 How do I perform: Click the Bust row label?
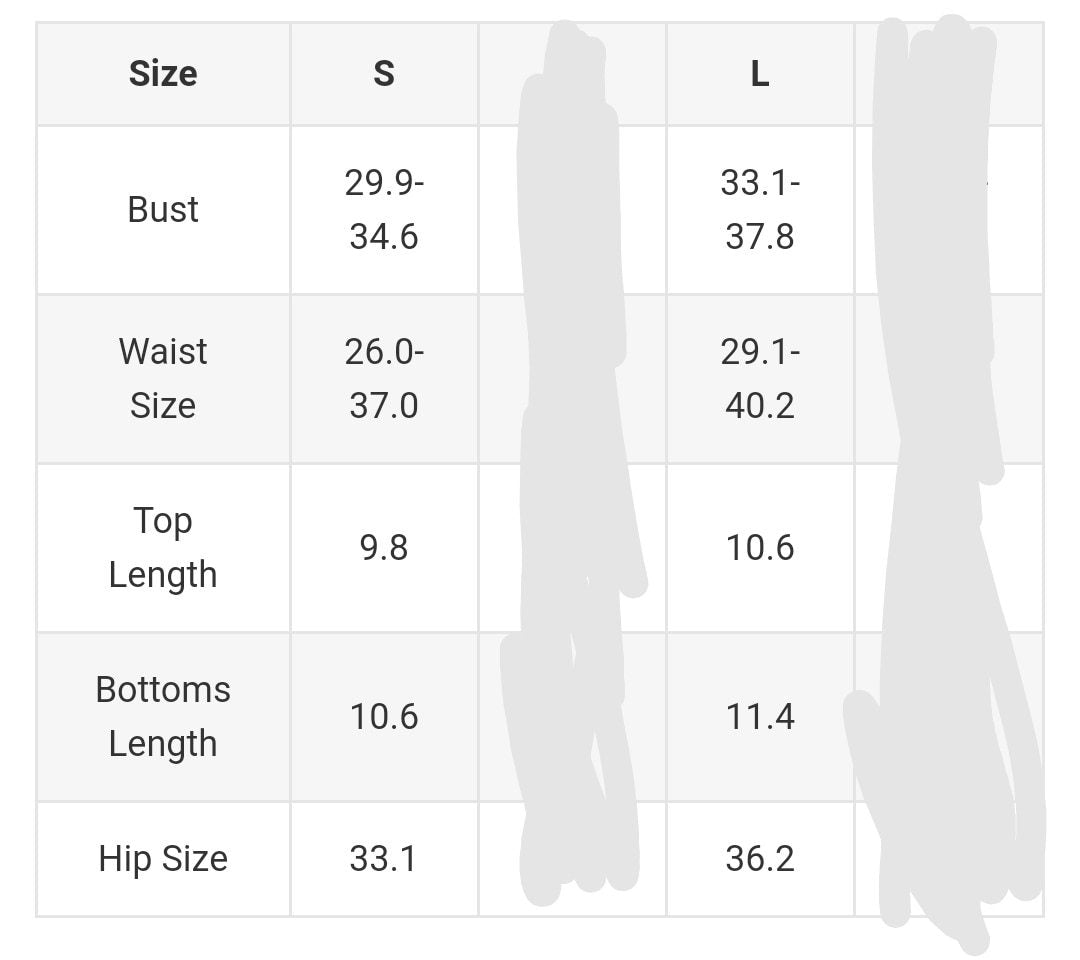tap(163, 210)
